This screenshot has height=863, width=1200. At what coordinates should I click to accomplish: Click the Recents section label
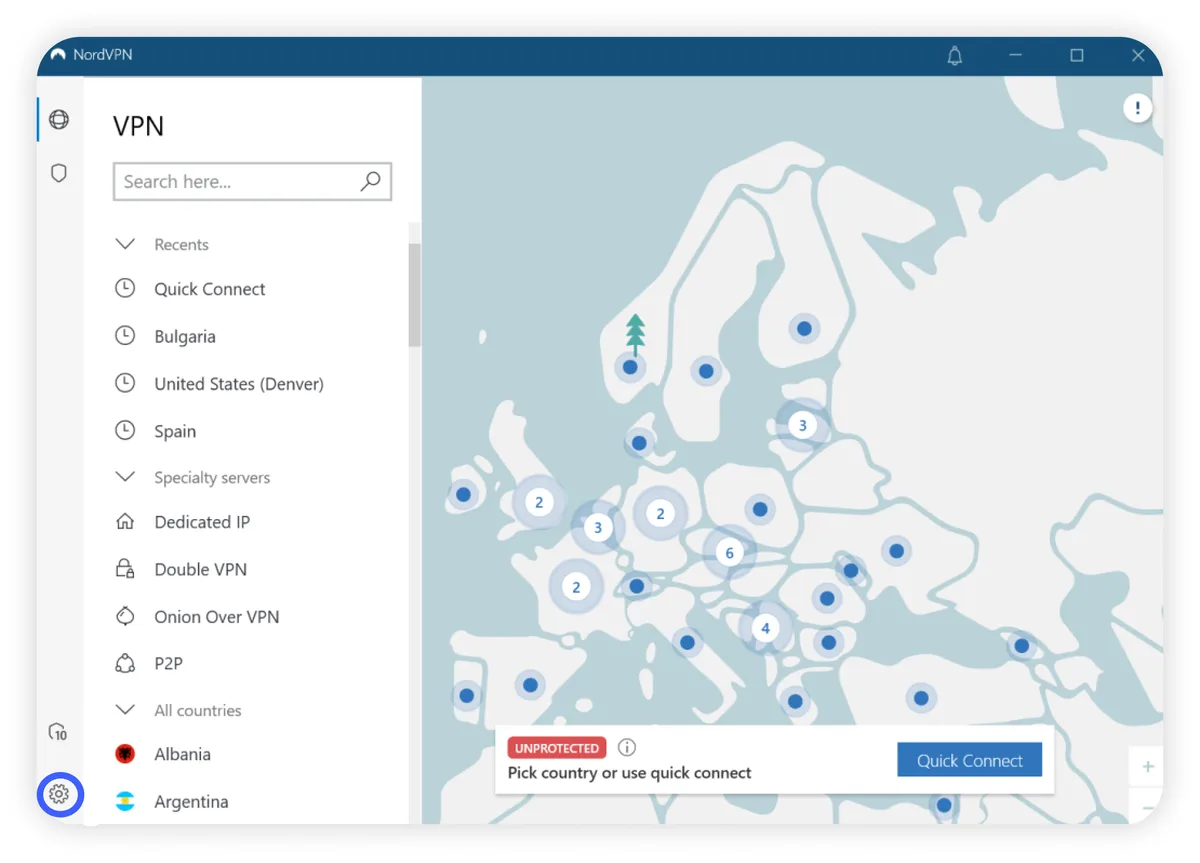click(x=181, y=245)
